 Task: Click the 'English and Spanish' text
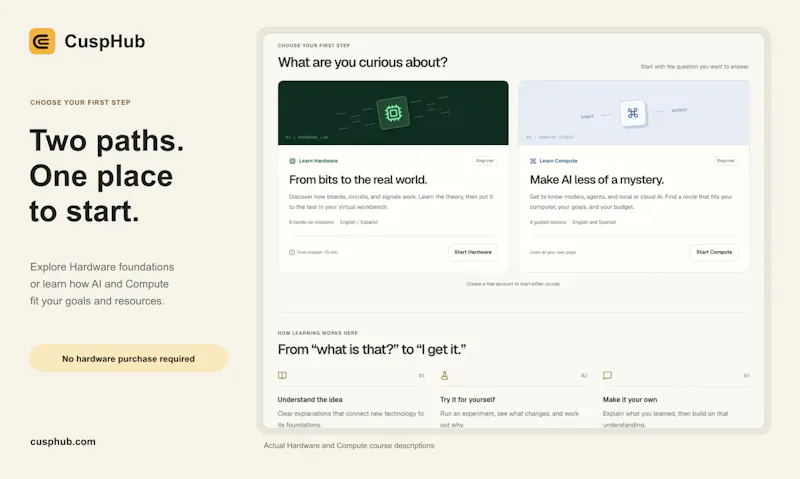coord(594,222)
